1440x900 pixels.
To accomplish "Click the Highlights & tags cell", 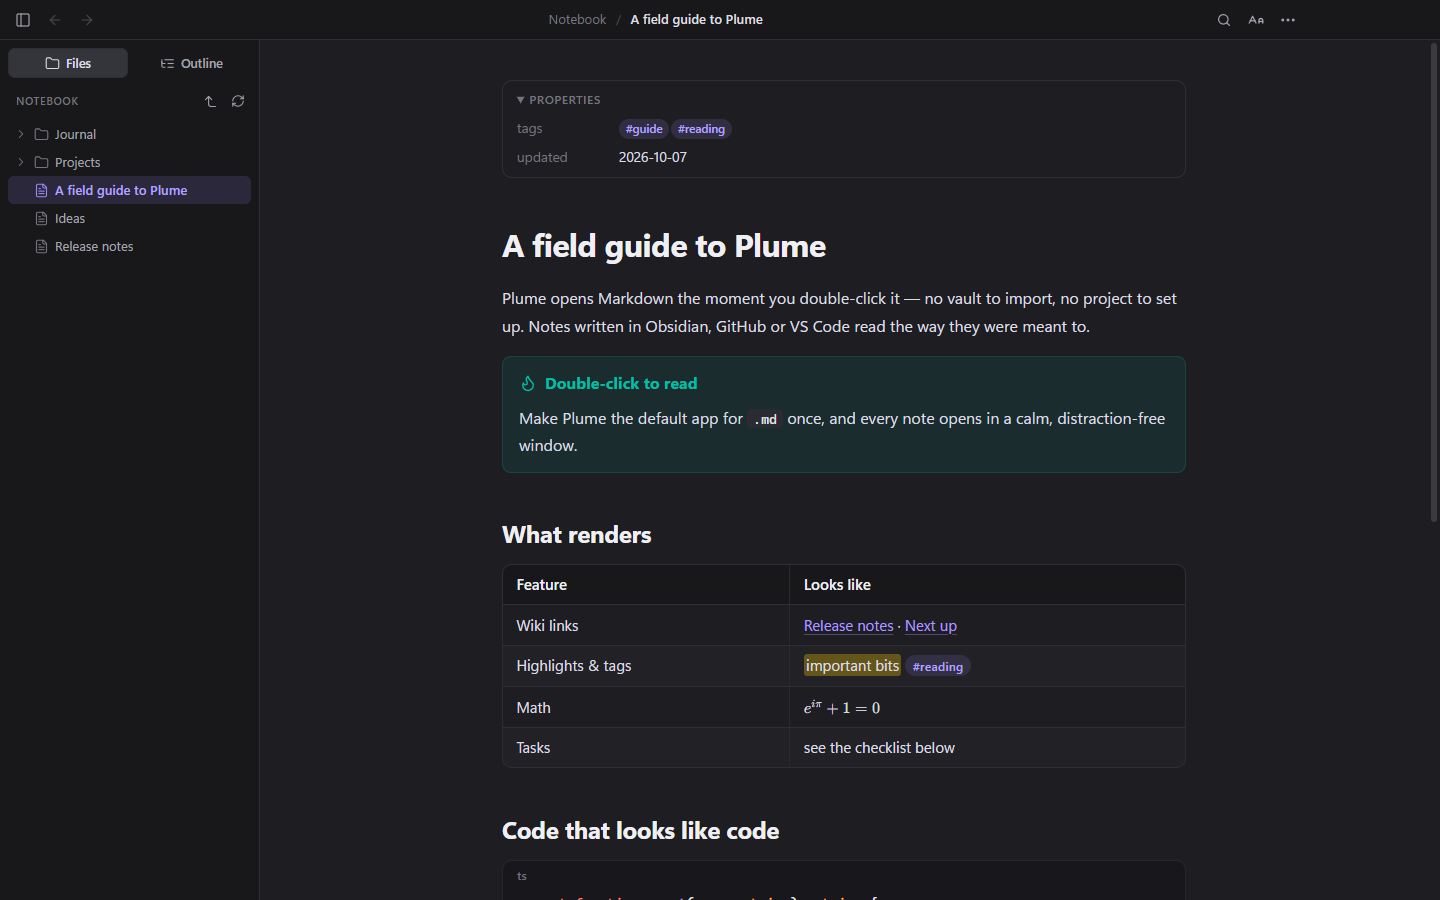I will click(646, 666).
